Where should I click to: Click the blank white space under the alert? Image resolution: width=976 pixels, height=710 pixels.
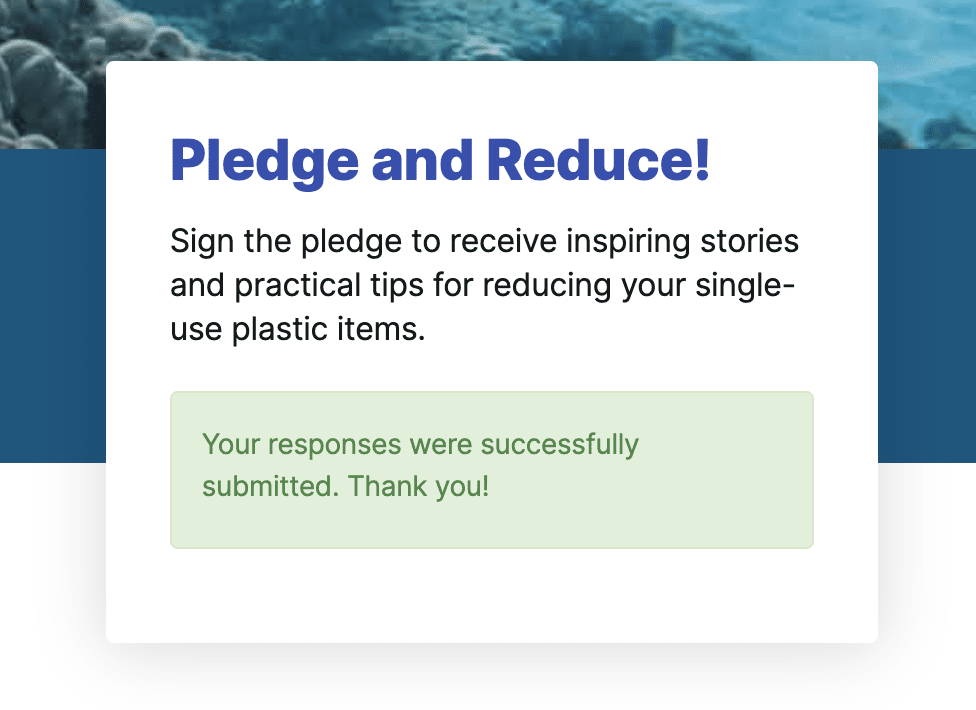(x=492, y=595)
